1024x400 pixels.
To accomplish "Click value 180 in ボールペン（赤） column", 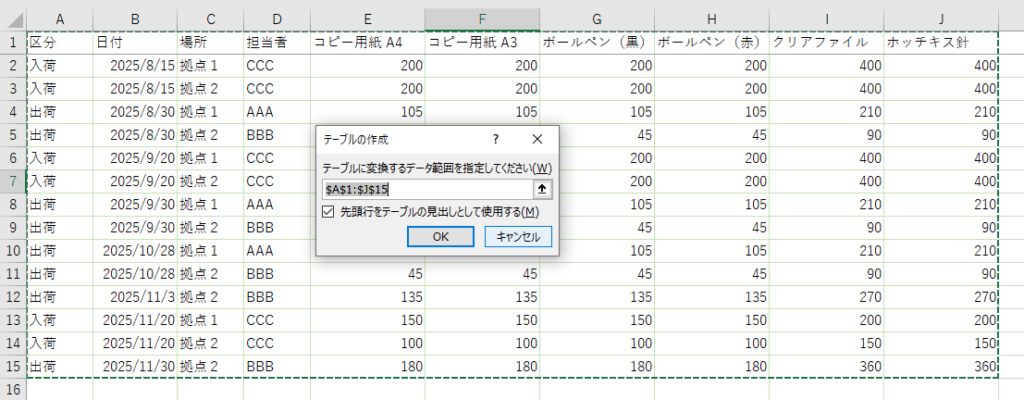I will click(711, 366).
